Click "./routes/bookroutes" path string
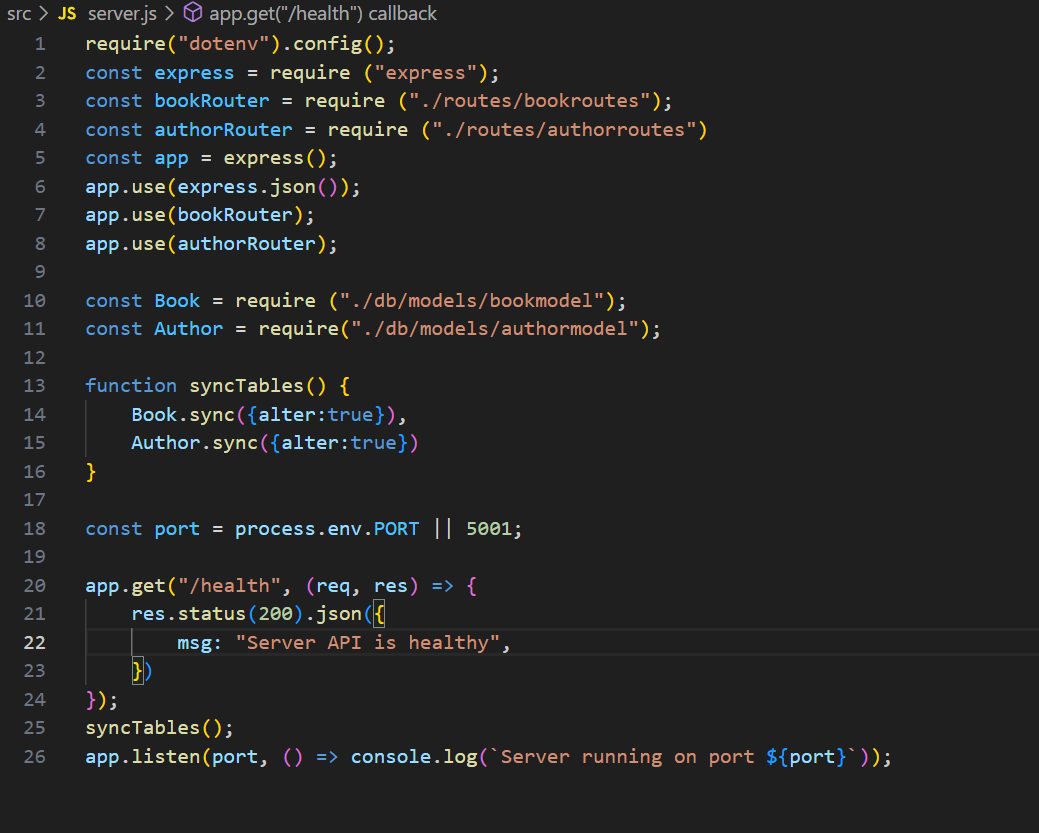 point(529,101)
